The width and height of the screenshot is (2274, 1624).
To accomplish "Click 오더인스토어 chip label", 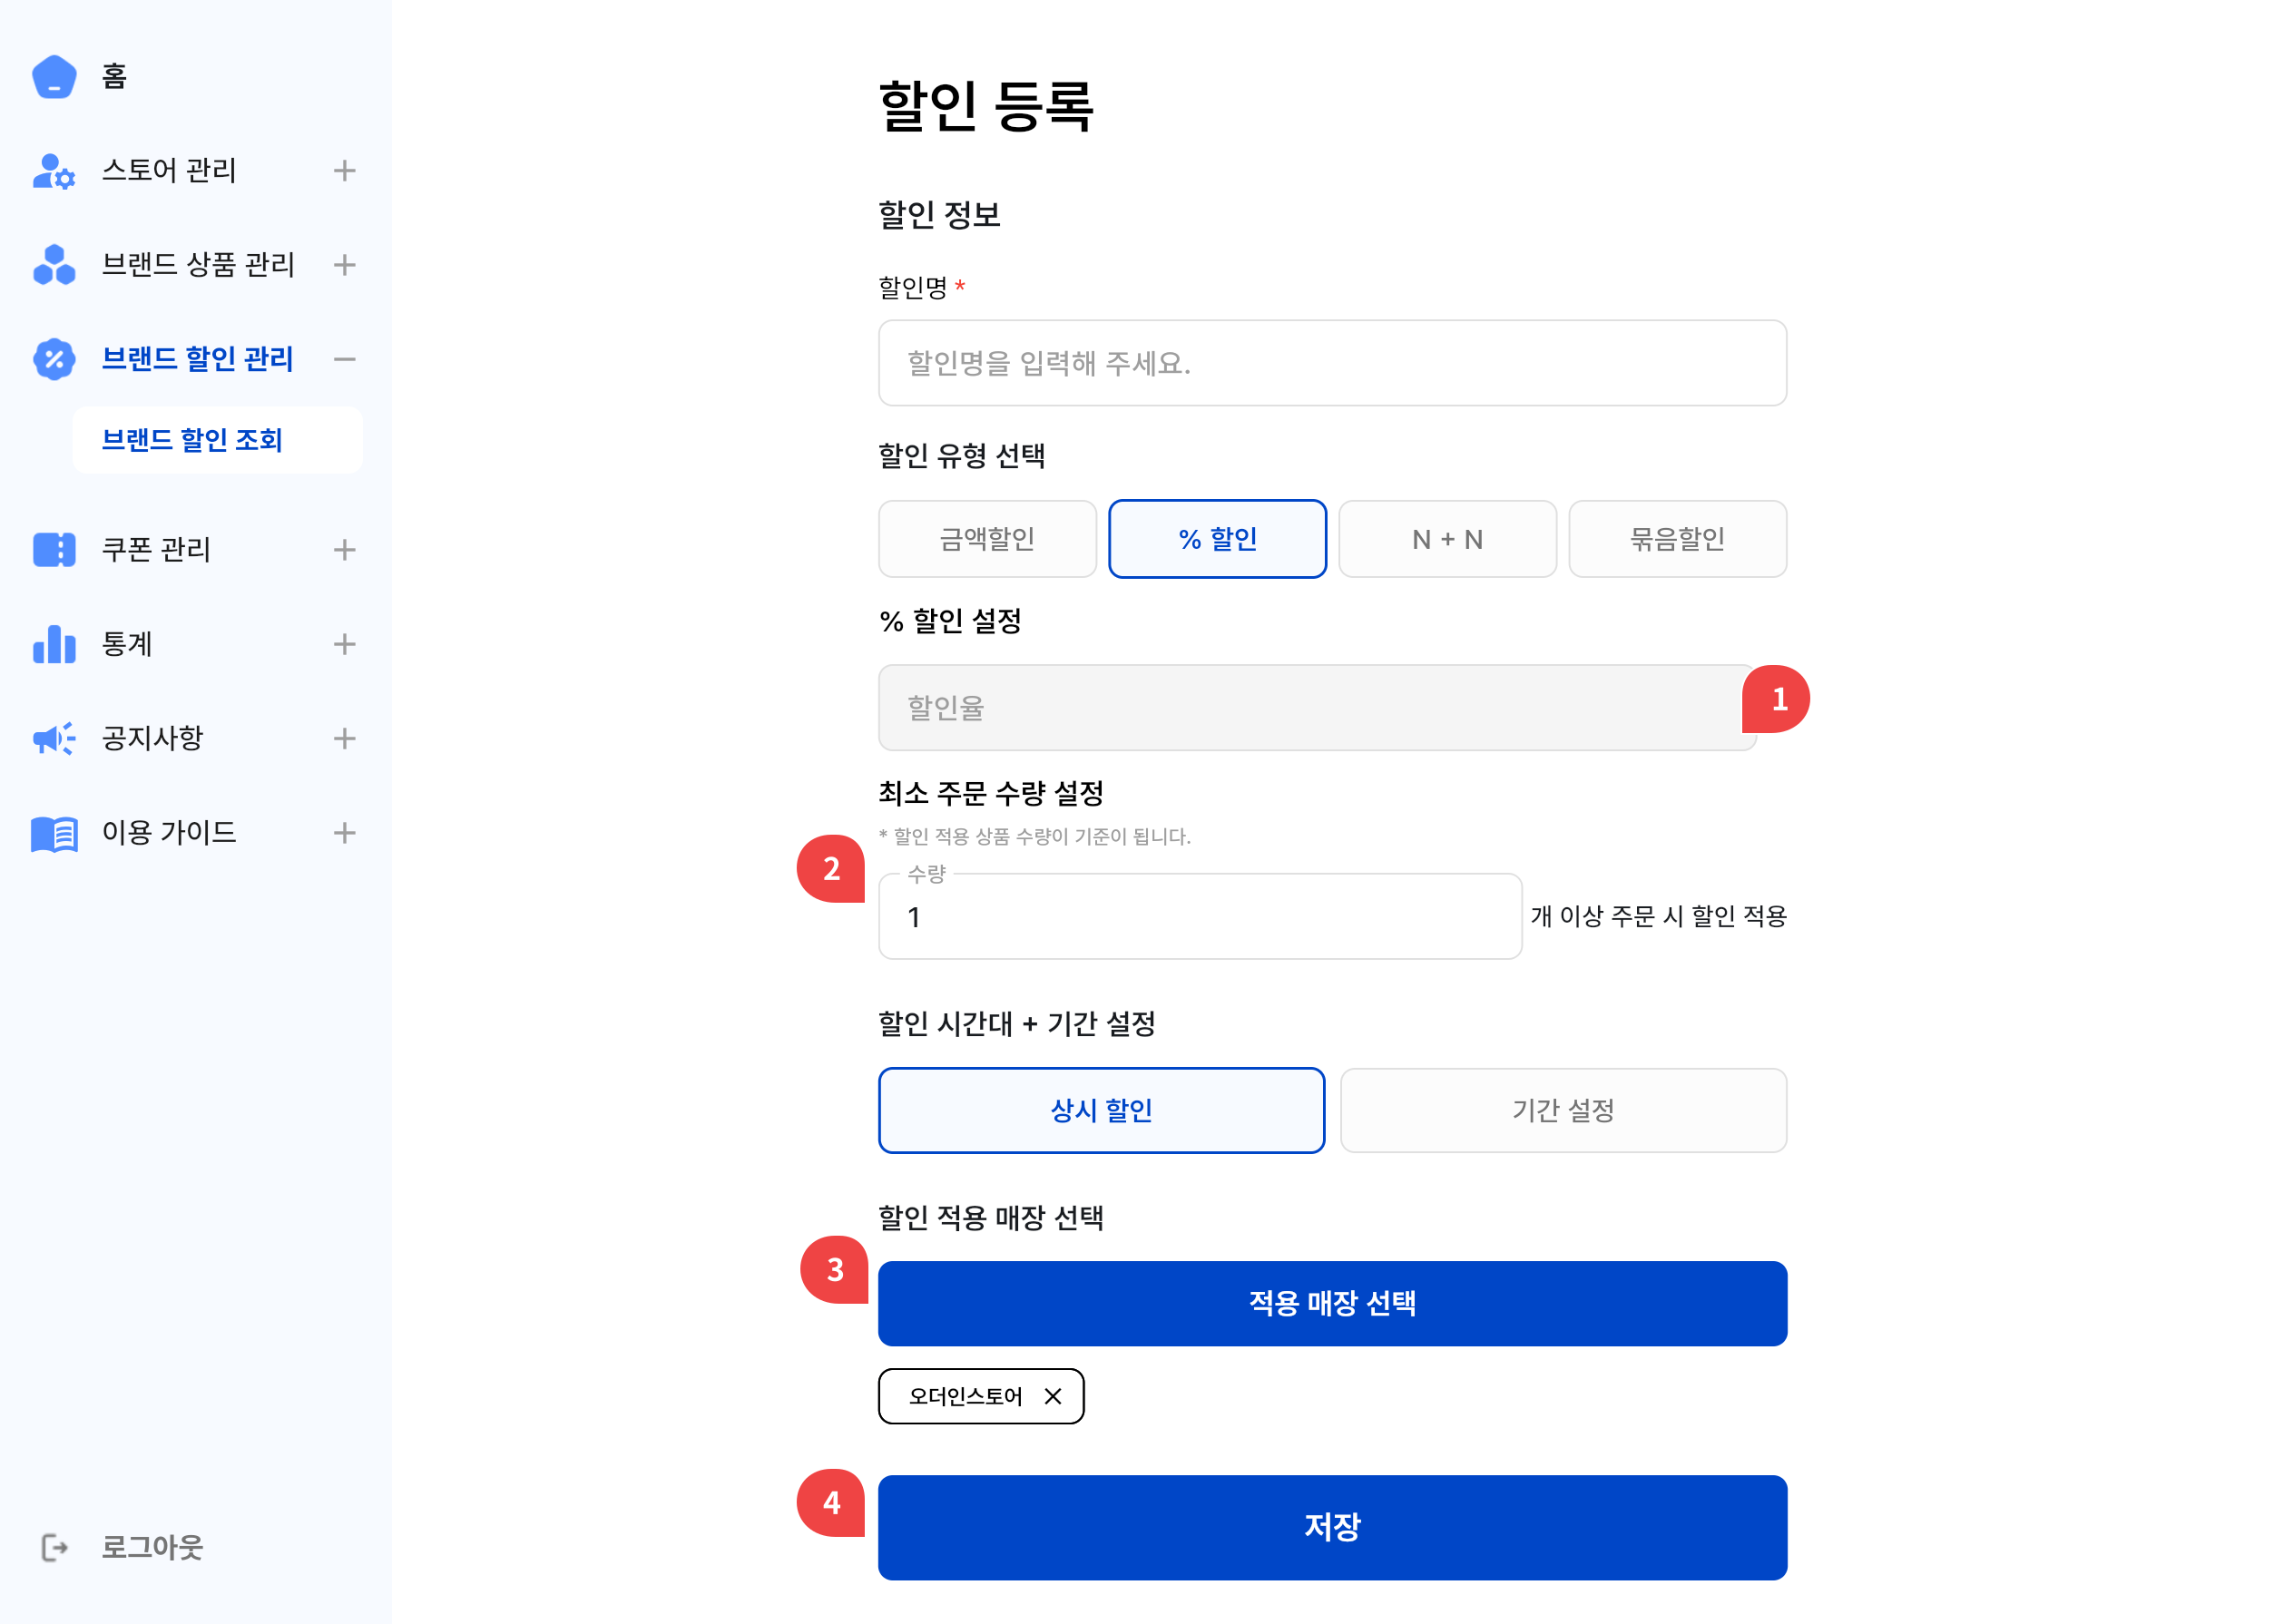I will [x=965, y=1396].
